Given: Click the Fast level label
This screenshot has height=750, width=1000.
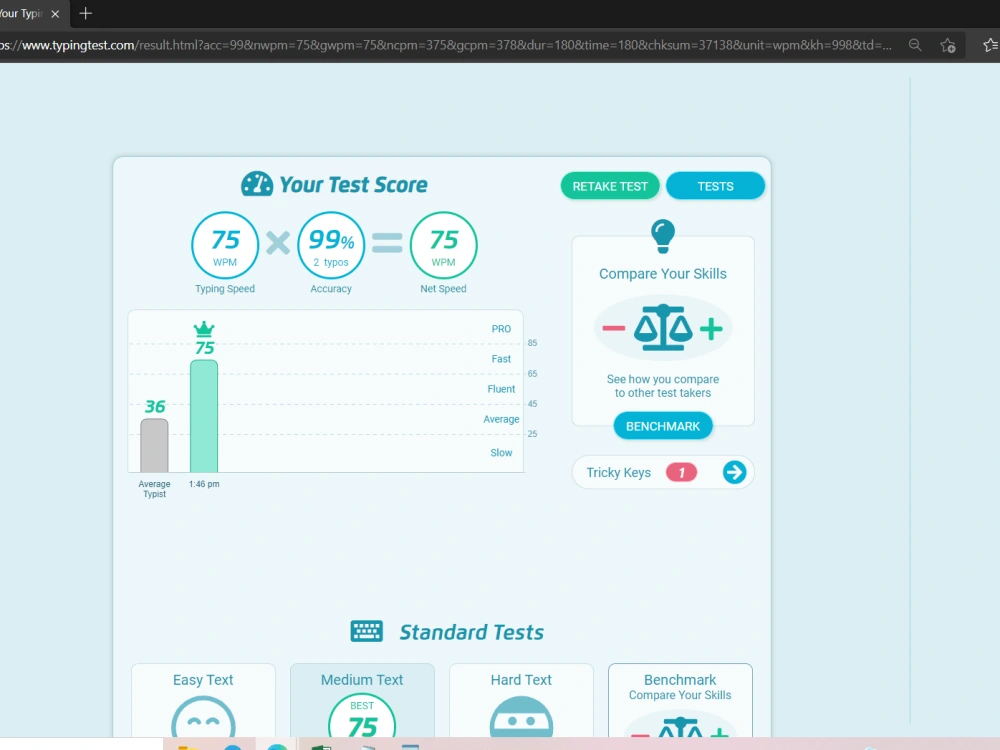Looking at the screenshot, I should (501, 359).
